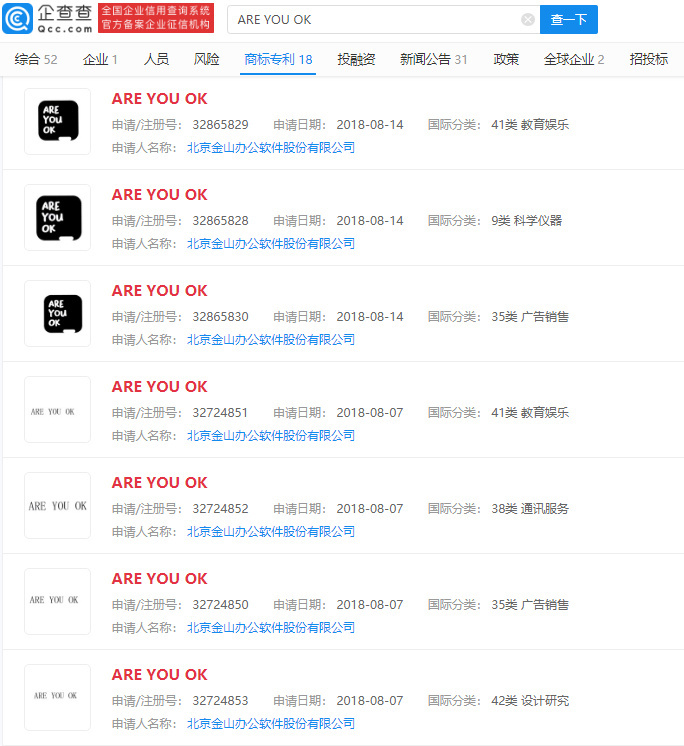
Task: Click applicant company link in row 32865830
Action: click(x=271, y=340)
